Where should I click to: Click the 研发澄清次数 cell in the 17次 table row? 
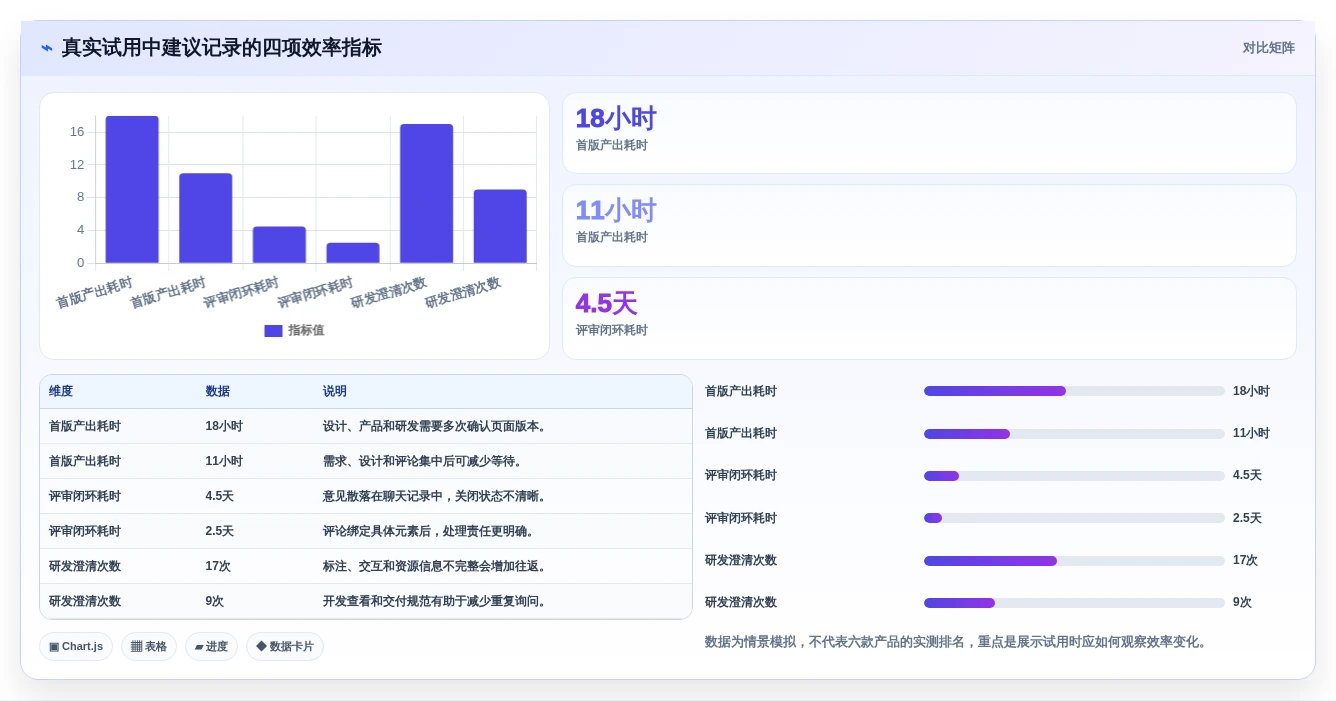point(85,566)
